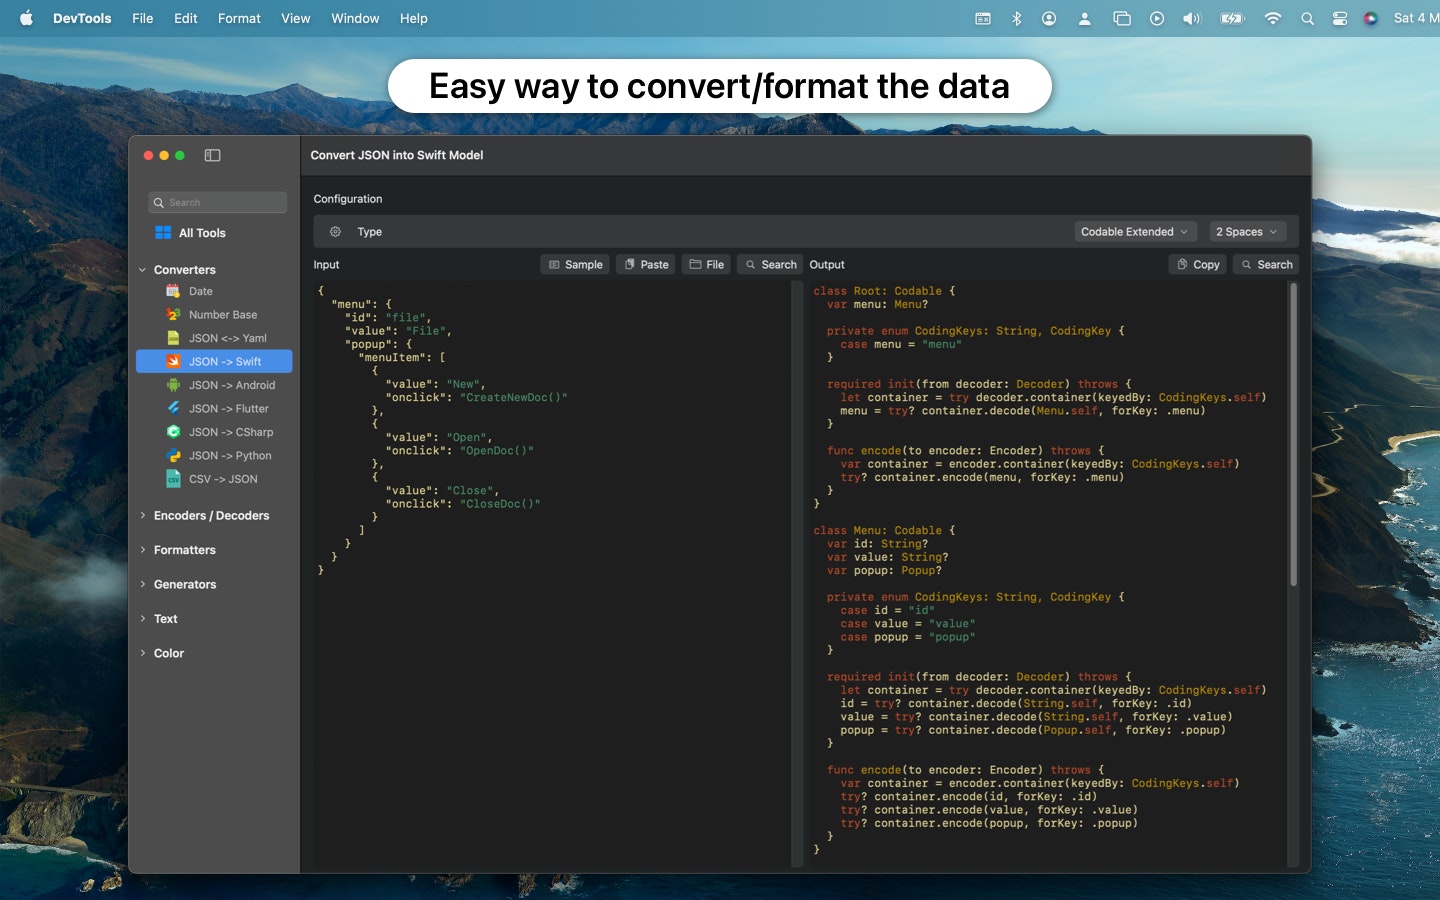Click the sound volume menu icon
This screenshot has width=1440, height=900.
pyautogui.click(x=1191, y=18)
